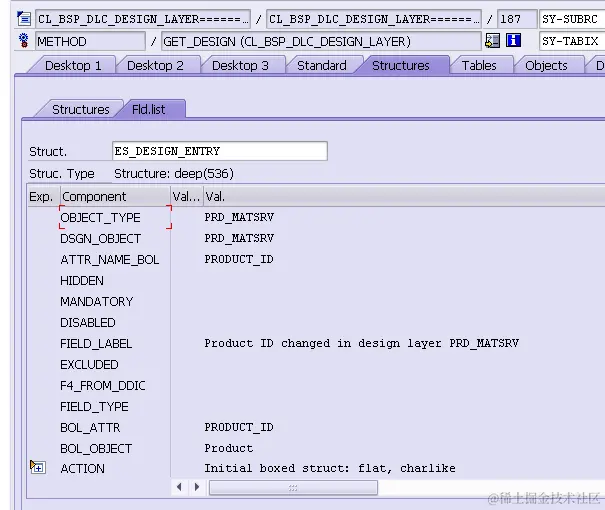Select the DISABLED component
Screen dimensions: 605x510
(x=88, y=323)
